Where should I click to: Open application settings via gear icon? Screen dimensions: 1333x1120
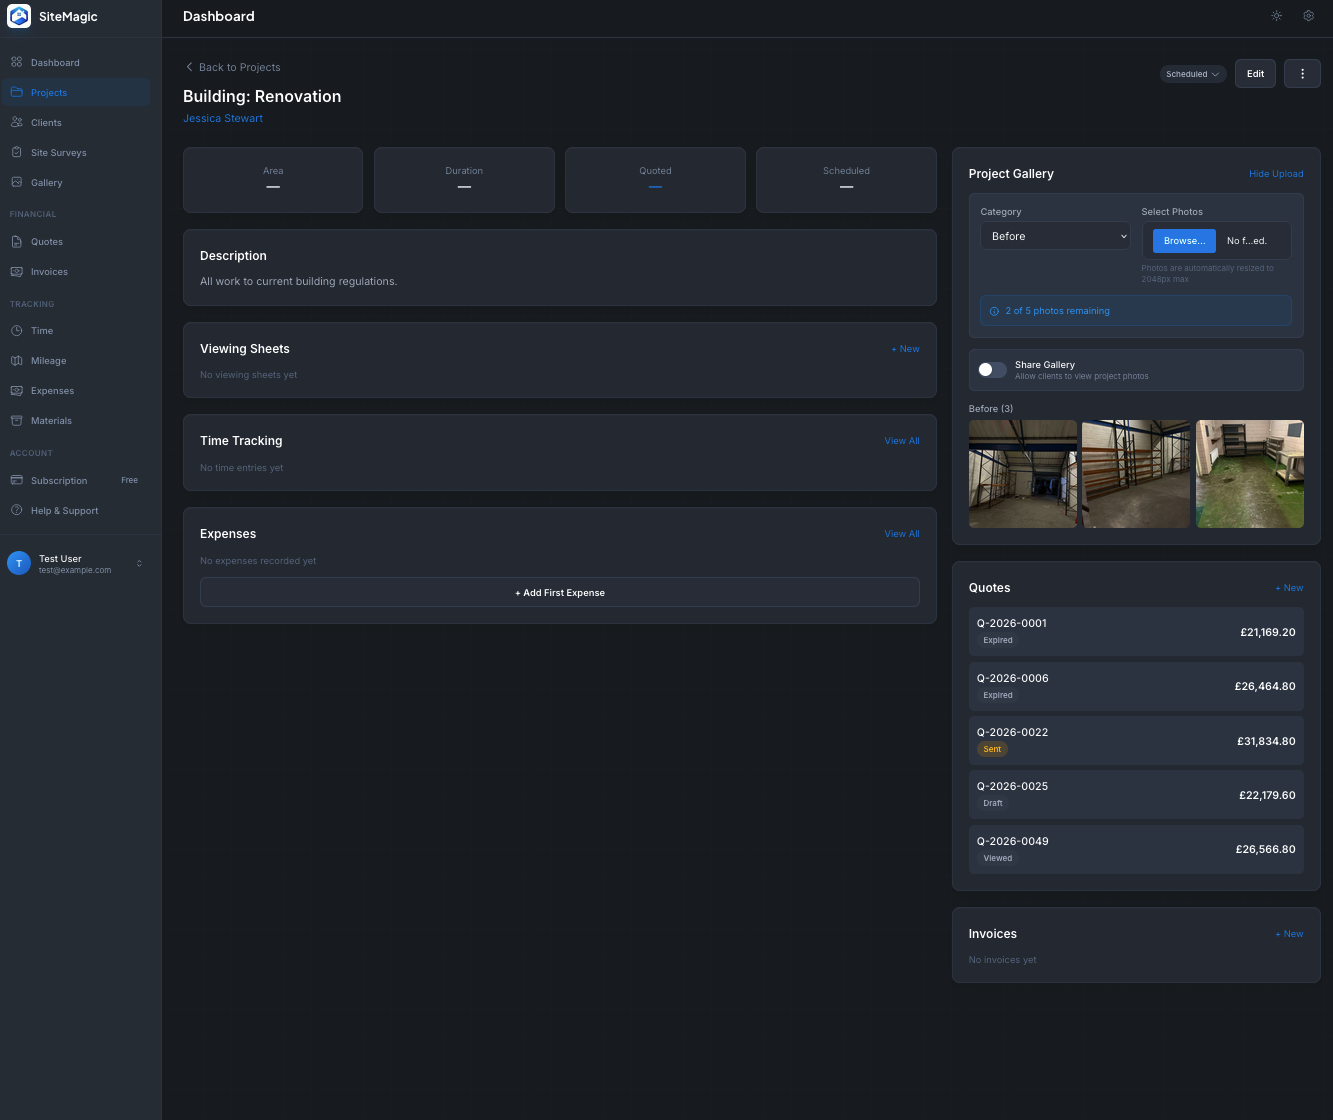point(1308,16)
